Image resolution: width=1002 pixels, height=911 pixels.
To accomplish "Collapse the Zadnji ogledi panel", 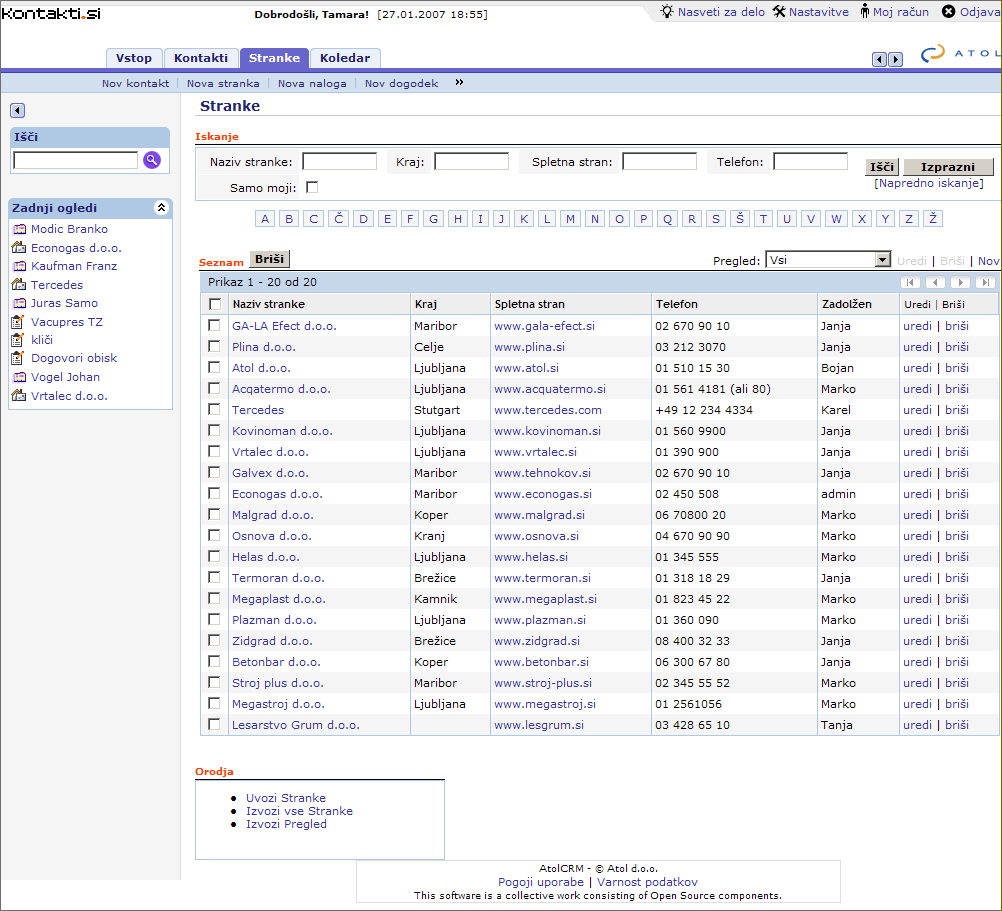I will coord(160,208).
